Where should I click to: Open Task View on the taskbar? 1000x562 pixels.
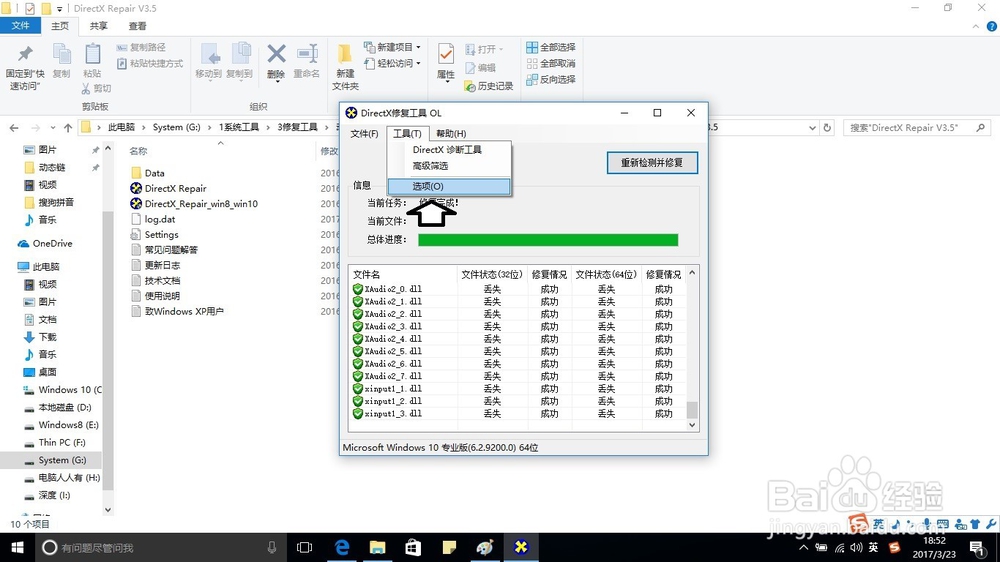305,547
